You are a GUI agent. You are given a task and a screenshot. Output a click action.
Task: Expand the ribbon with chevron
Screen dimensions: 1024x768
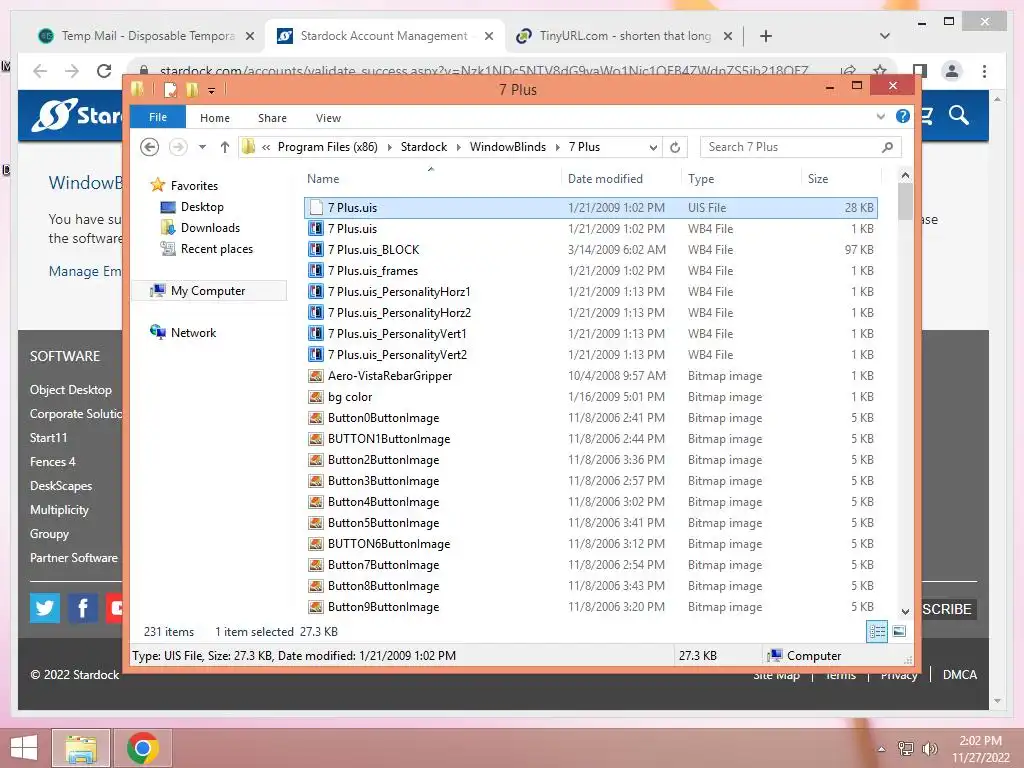pos(880,116)
